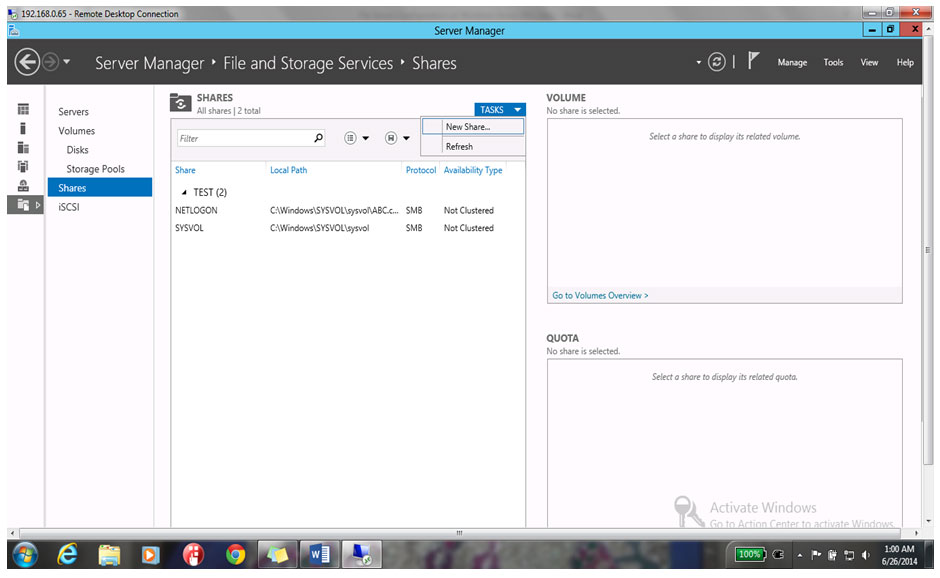This screenshot has width=940, height=578.
Task: Launch Internet Explorer from taskbar
Action: (68, 554)
